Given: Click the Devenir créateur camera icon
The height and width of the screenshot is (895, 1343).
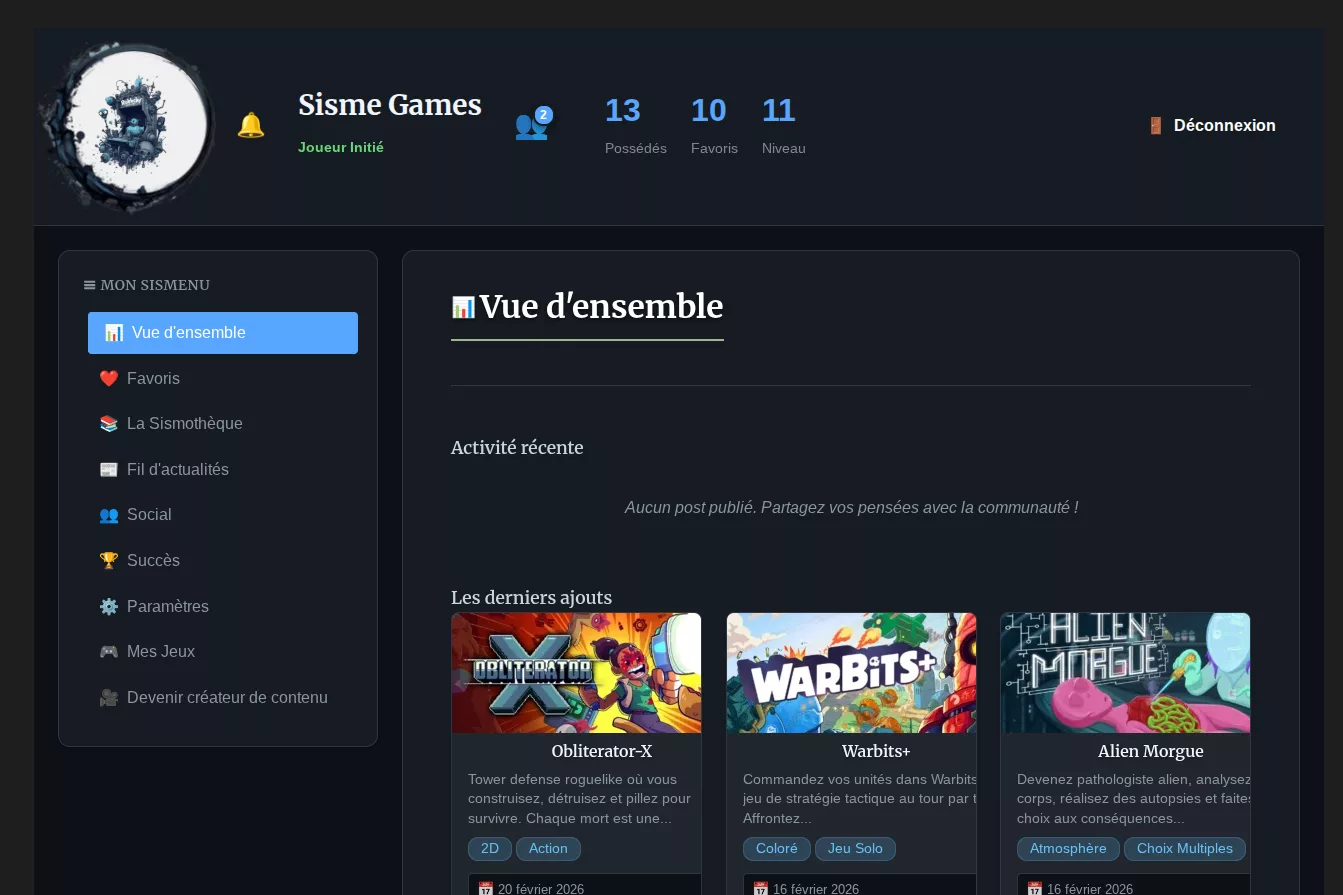Looking at the screenshot, I should 109,697.
